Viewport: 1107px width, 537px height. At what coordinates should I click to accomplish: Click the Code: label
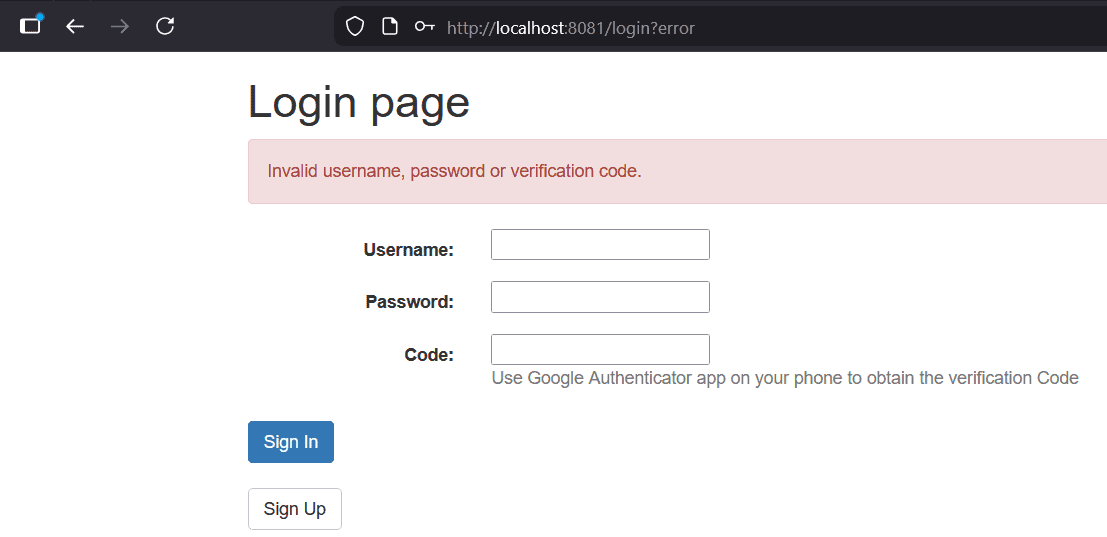pos(429,354)
